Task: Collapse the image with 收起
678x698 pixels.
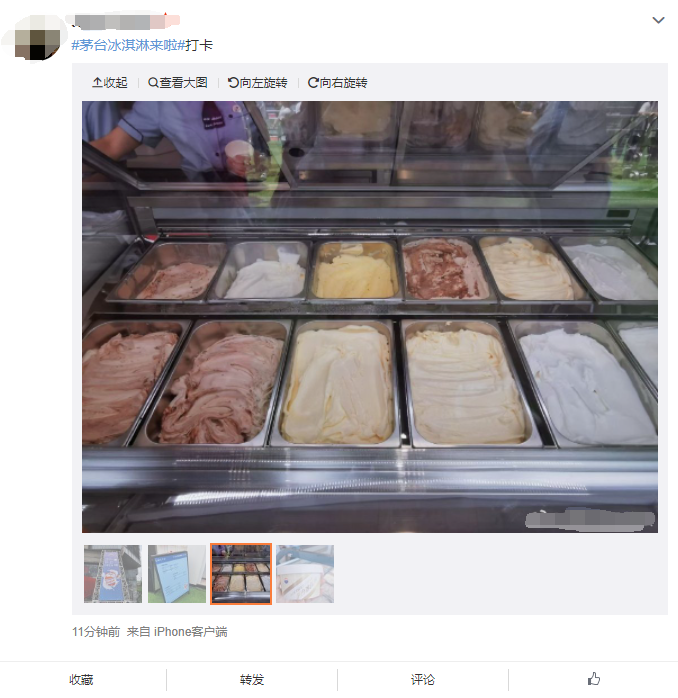Action: coord(110,82)
